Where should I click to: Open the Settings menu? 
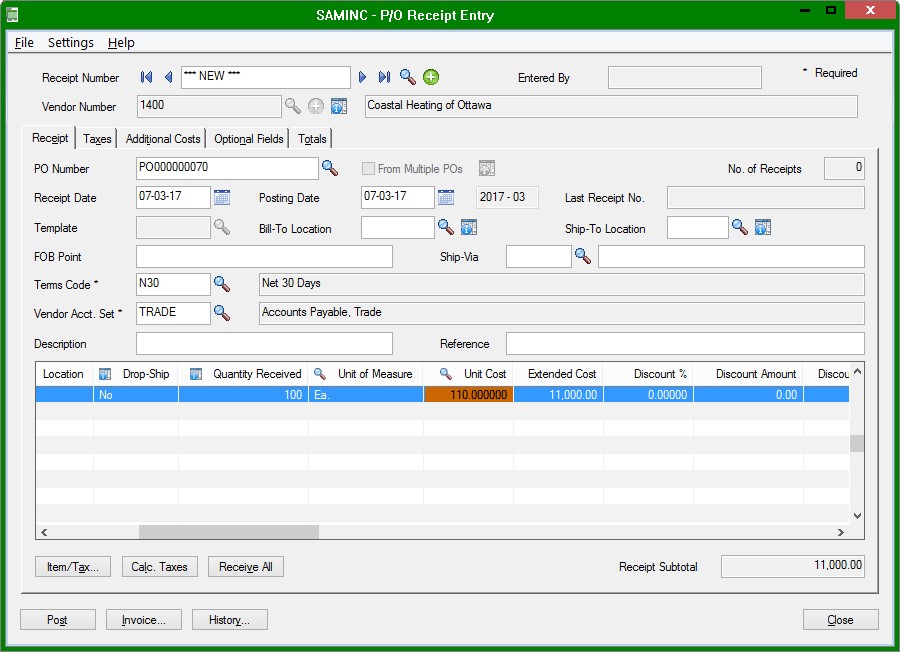click(71, 43)
